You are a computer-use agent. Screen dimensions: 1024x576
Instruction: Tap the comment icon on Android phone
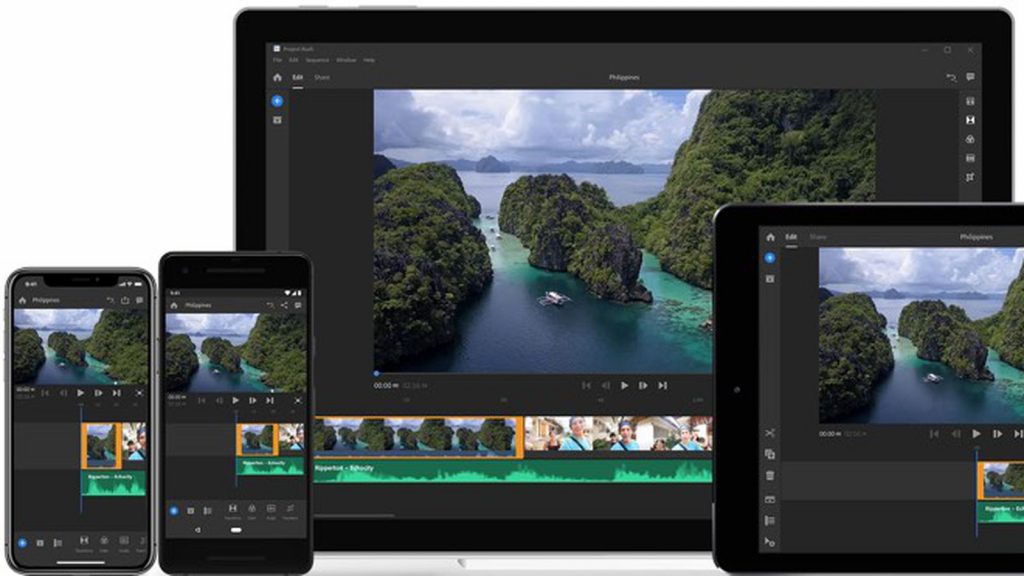tap(298, 306)
